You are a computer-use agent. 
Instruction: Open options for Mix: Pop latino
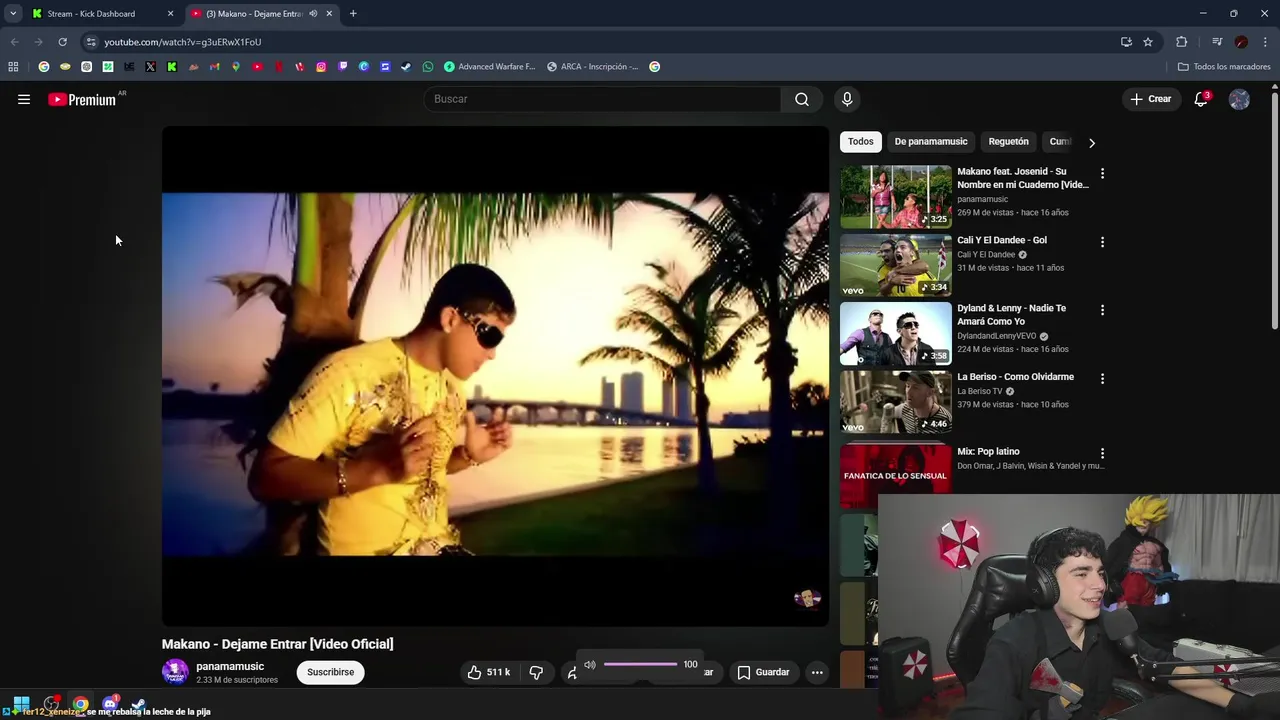coord(1102,453)
